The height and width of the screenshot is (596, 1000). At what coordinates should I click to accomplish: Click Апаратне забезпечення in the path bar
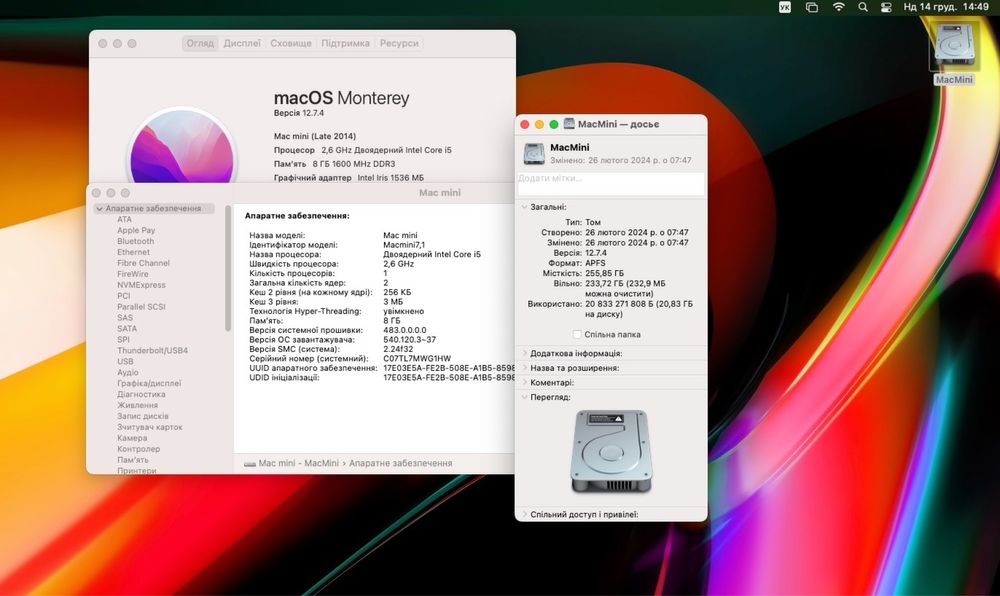[401, 463]
